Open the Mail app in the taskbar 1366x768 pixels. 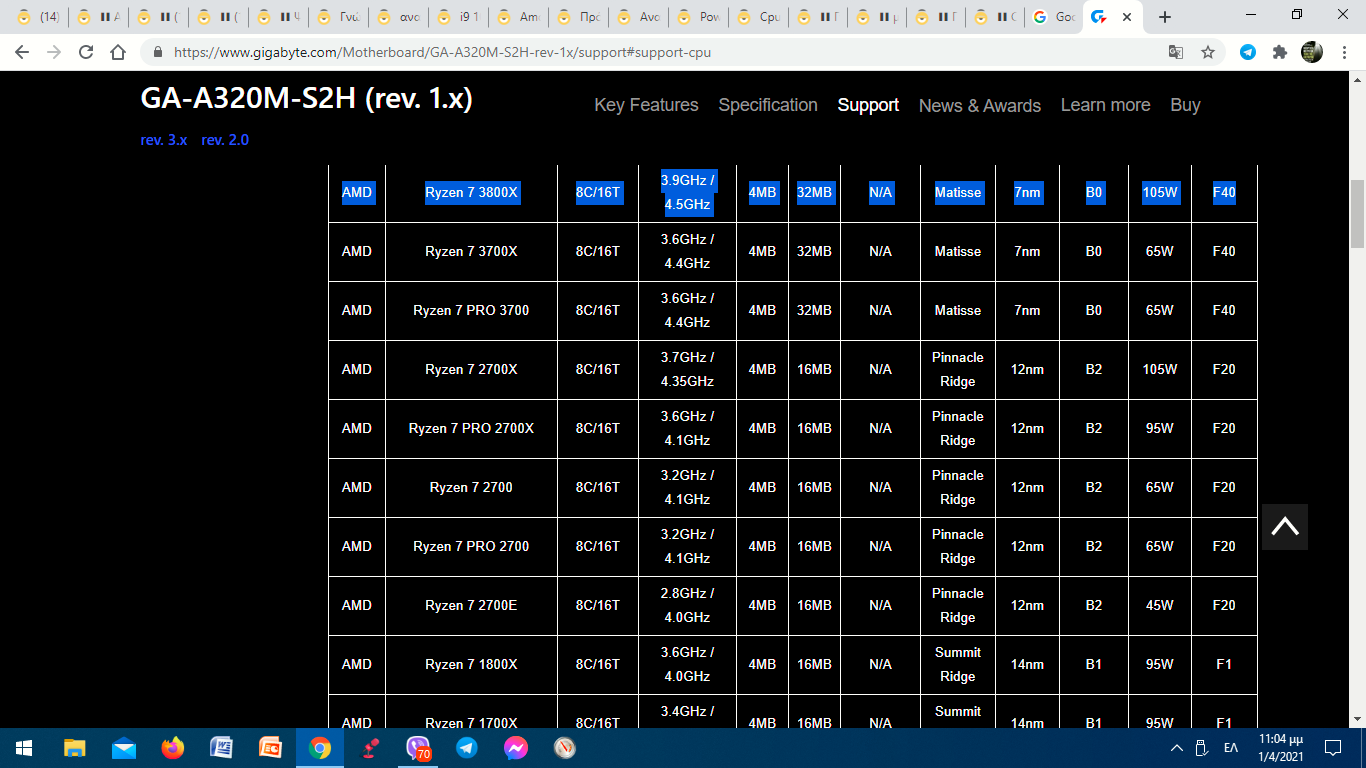coord(124,748)
